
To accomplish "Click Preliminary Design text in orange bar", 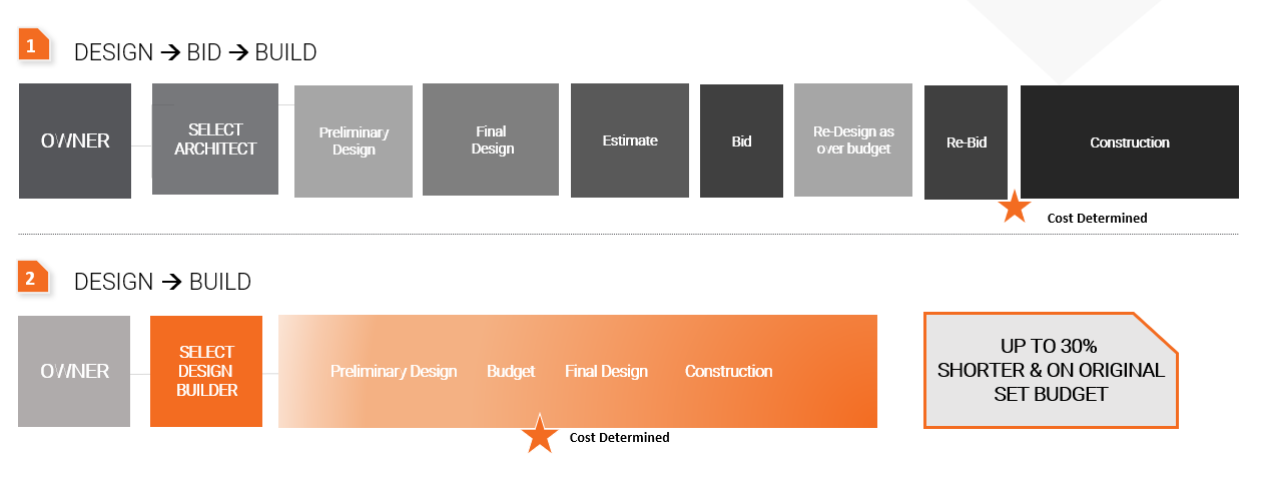I will (393, 372).
